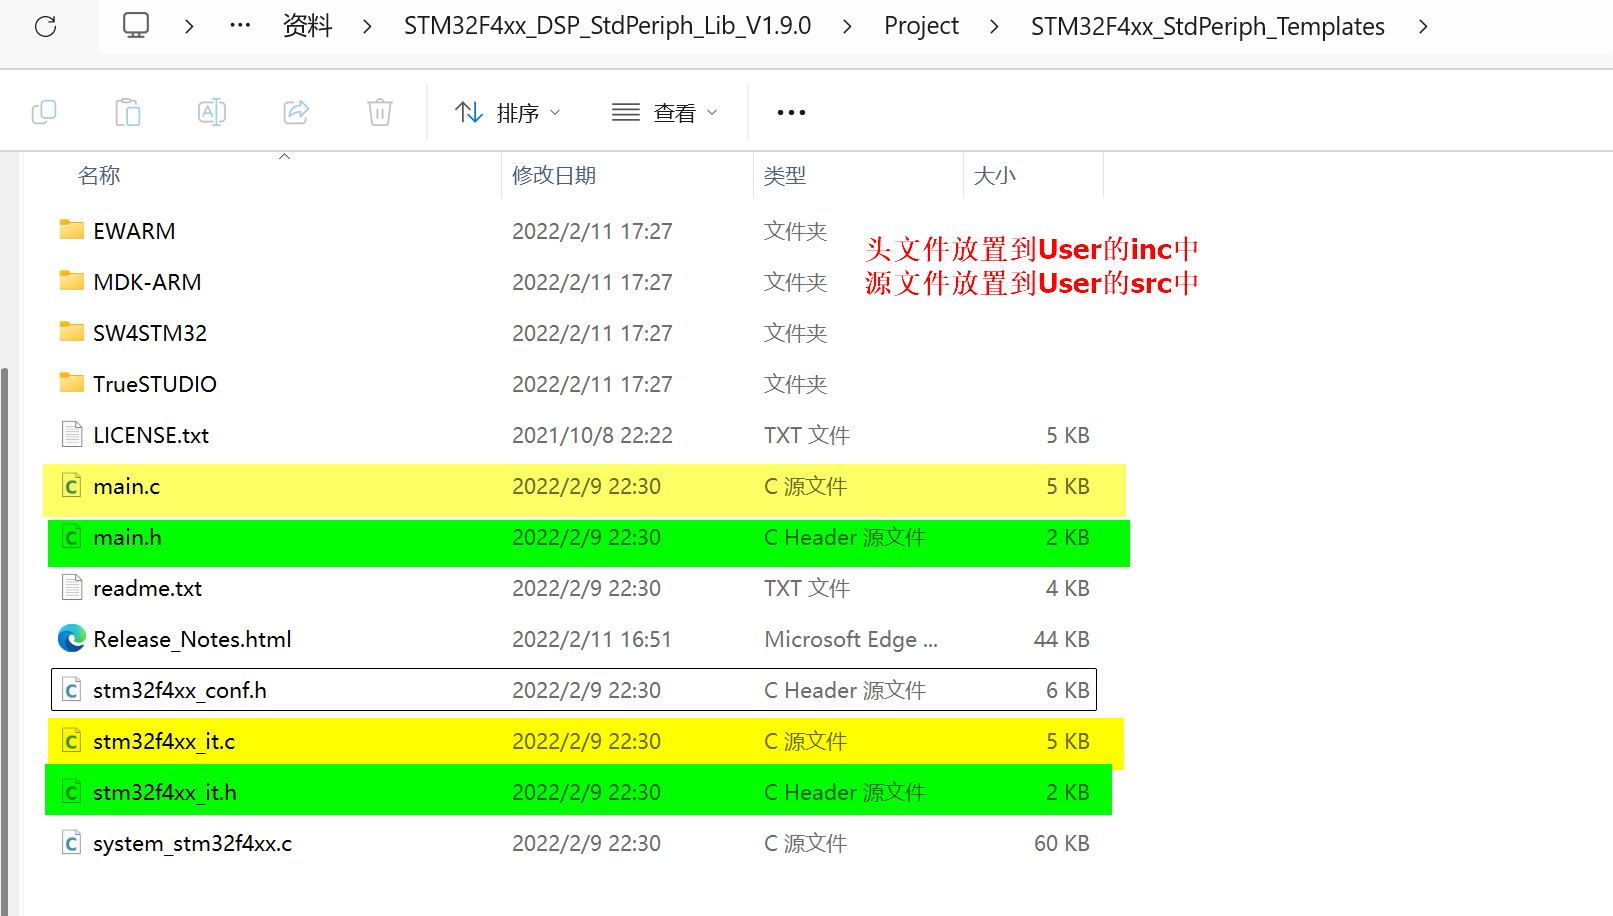Refresh the current folder view
Viewport: 1613px width, 916px height.
coord(46,26)
